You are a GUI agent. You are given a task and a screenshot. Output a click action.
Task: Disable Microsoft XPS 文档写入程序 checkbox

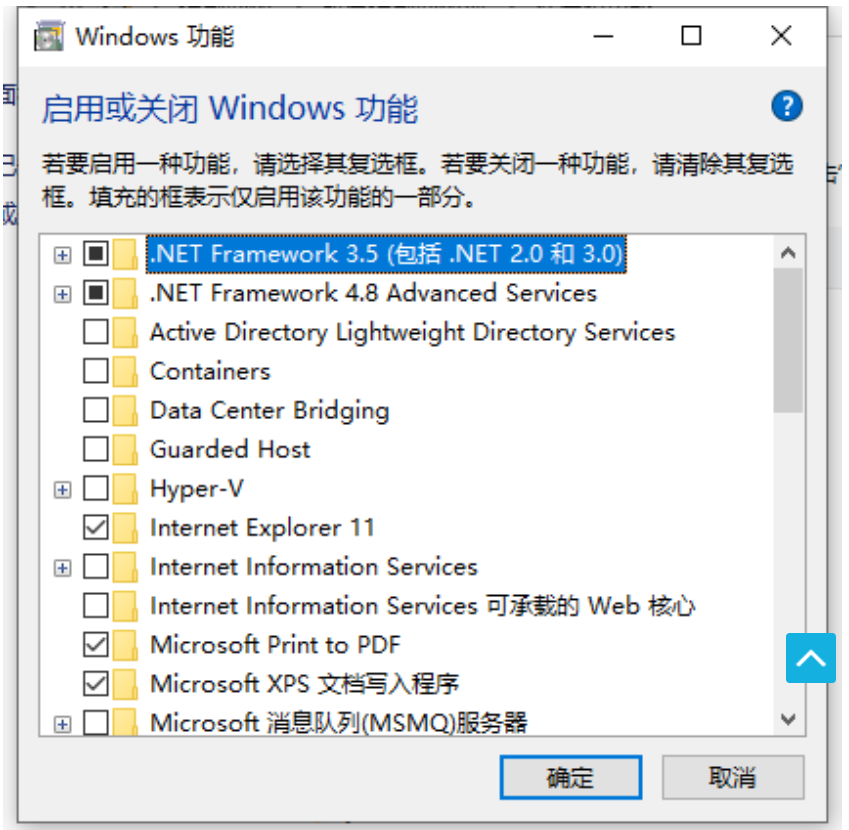96,684
